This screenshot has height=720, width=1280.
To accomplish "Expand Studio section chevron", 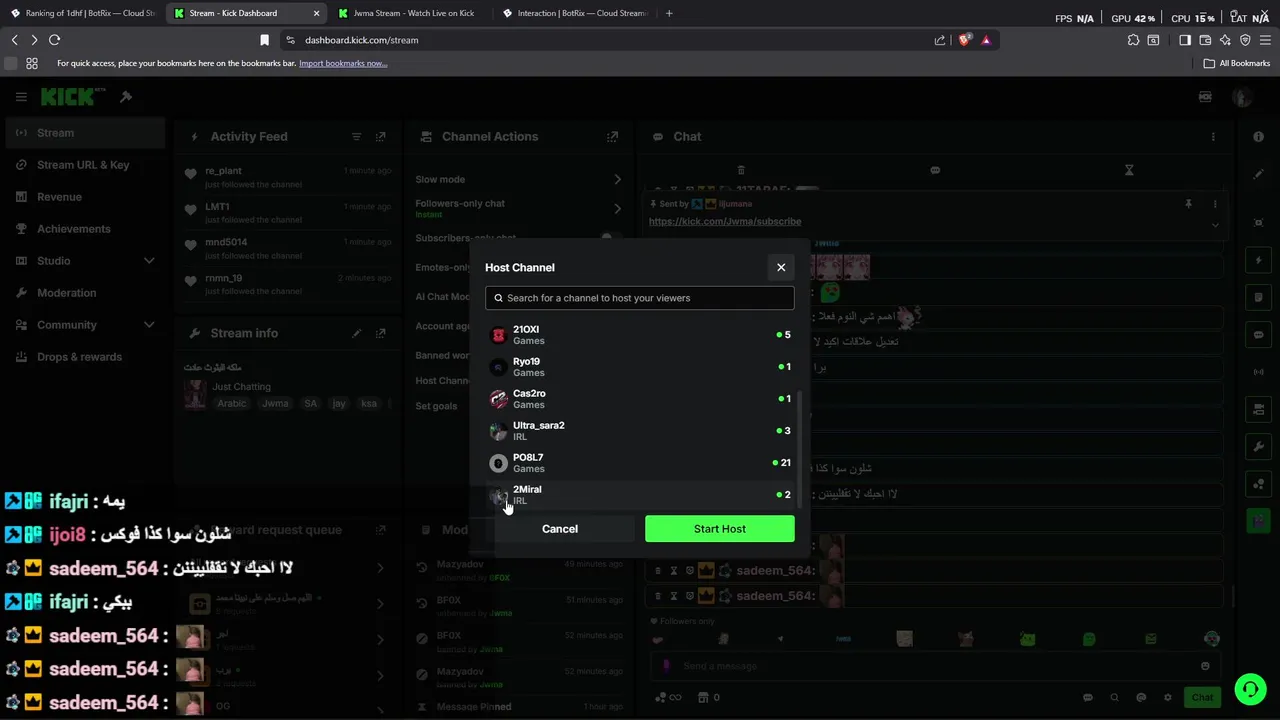I will click(x=149, y=261).
